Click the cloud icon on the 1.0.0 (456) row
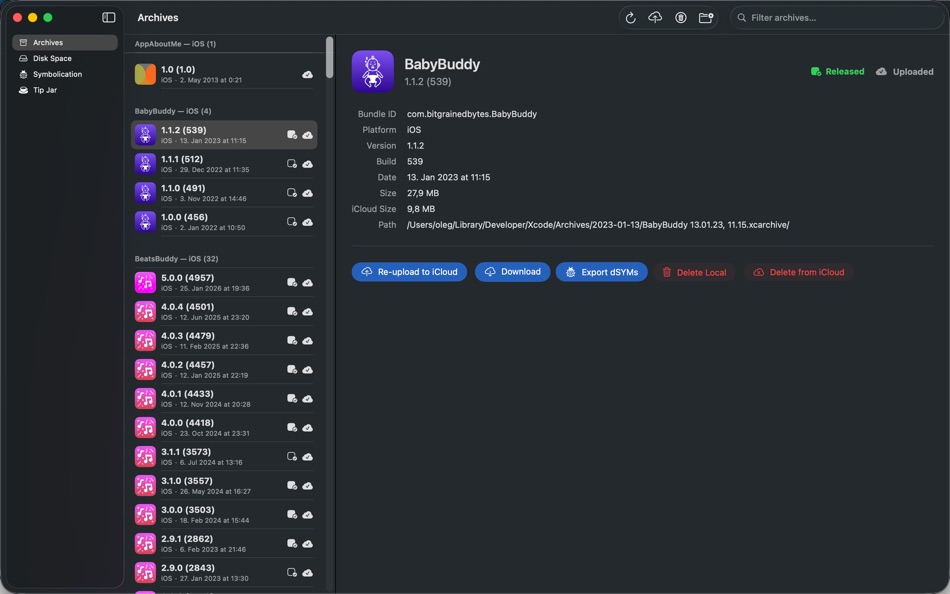 pyautogui.click(x=308, y=222)
